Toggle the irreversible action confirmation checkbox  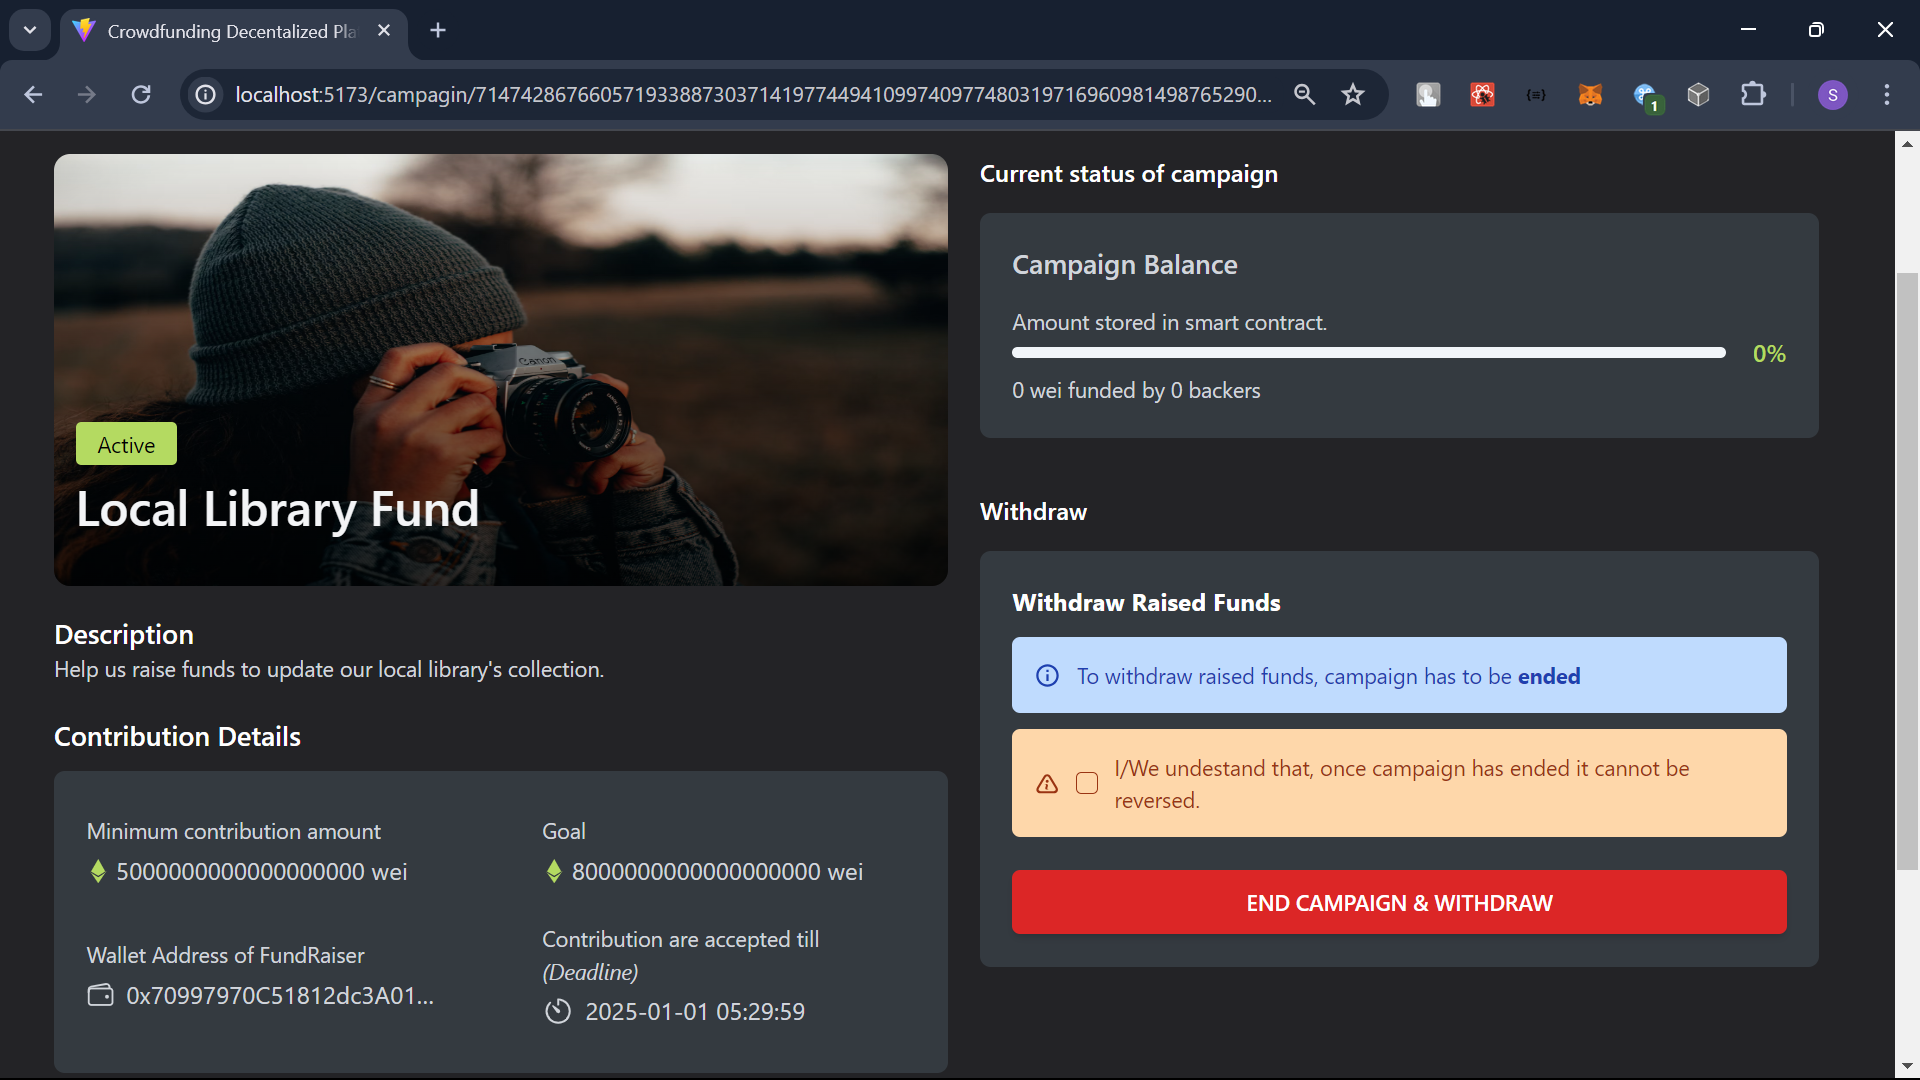click(1087, 783)
